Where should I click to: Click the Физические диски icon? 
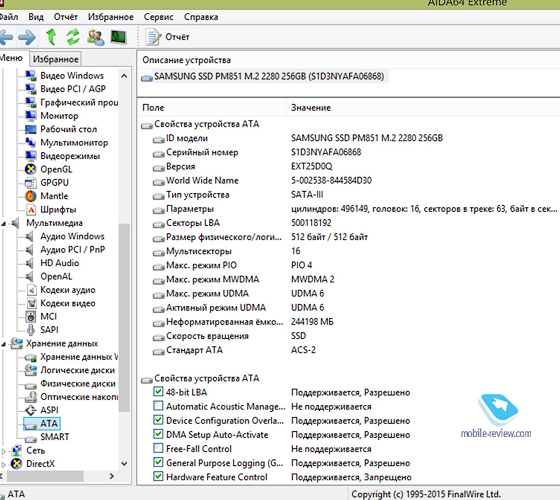(x=31, y=385)
